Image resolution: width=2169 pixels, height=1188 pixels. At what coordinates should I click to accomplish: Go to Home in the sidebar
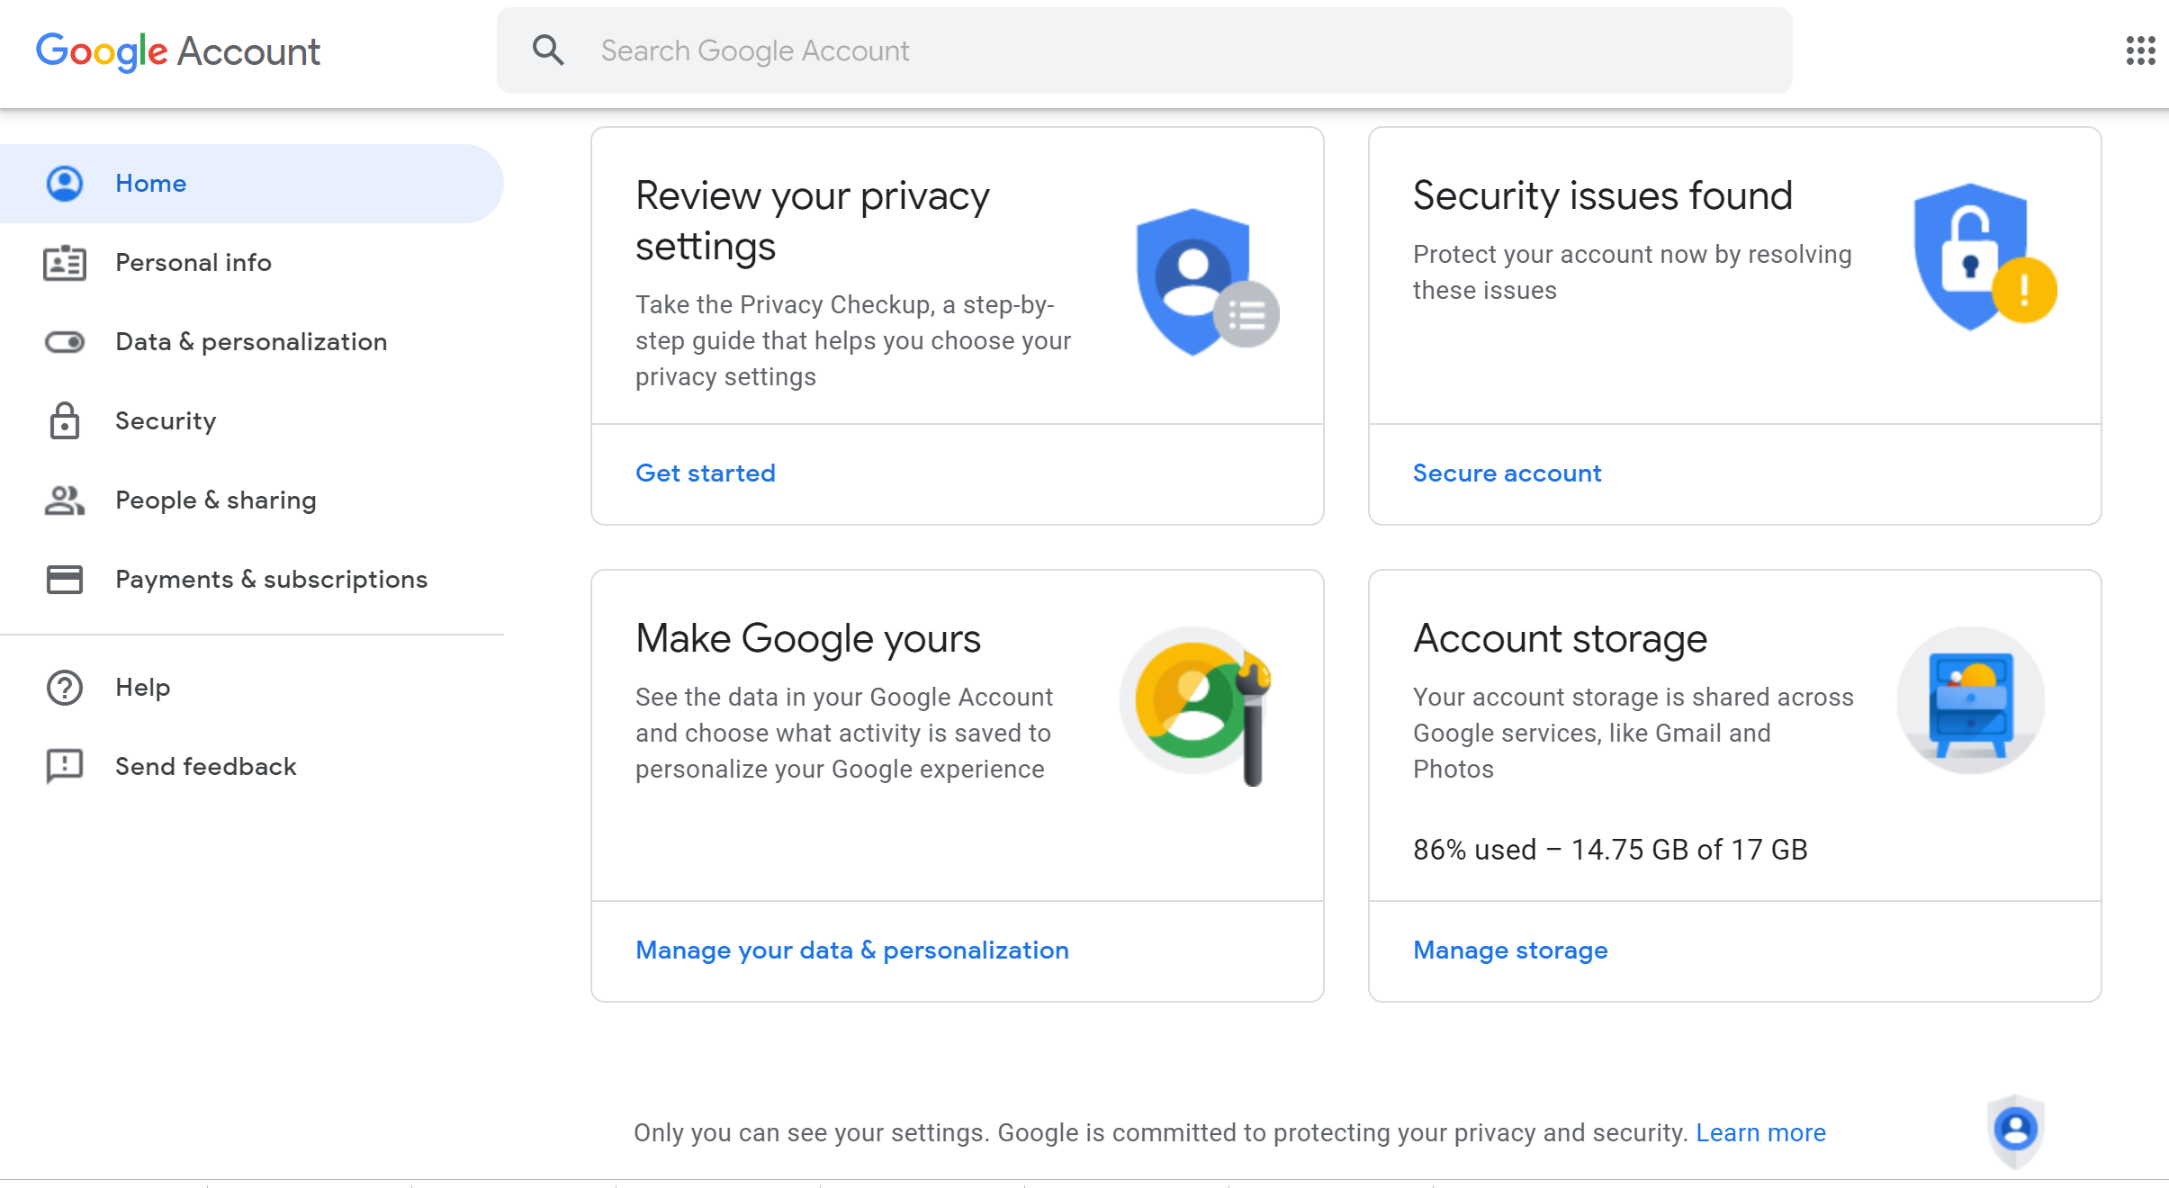[x=251, y=183]
